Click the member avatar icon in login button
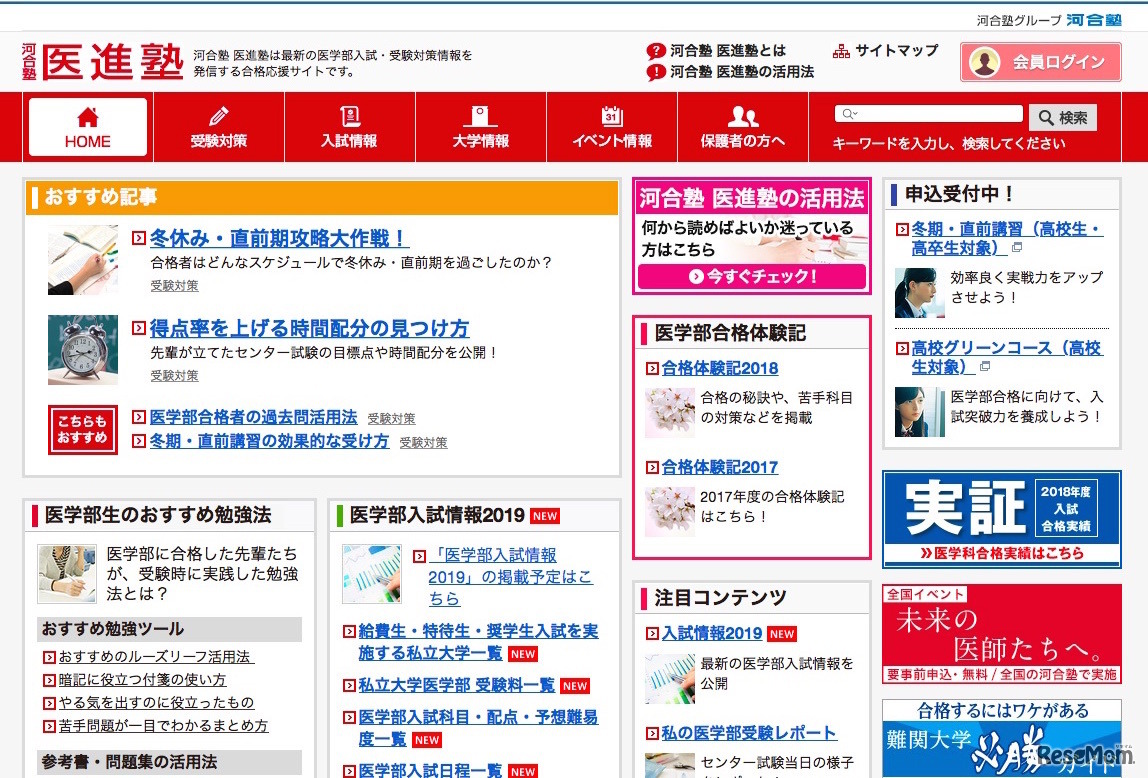 (985, 62)
